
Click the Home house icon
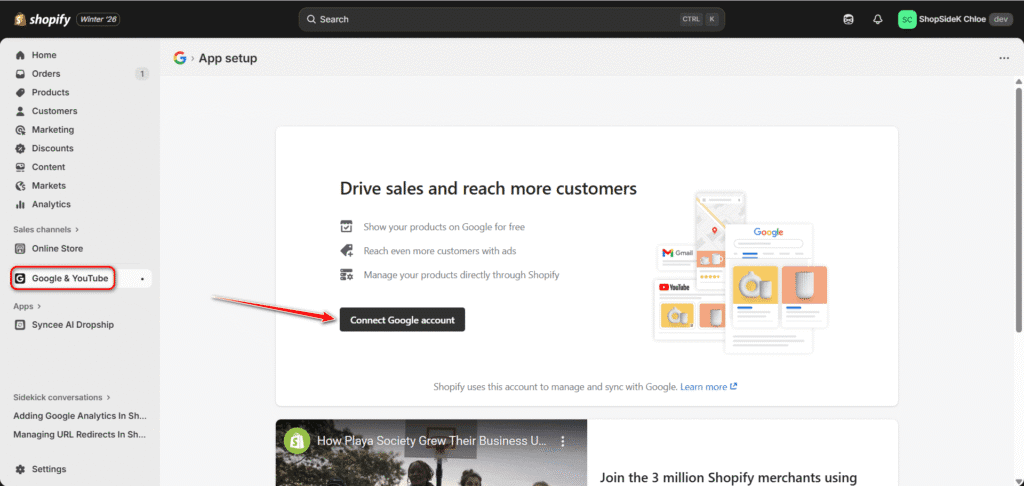pyautogui.click(x=20, y=55)
